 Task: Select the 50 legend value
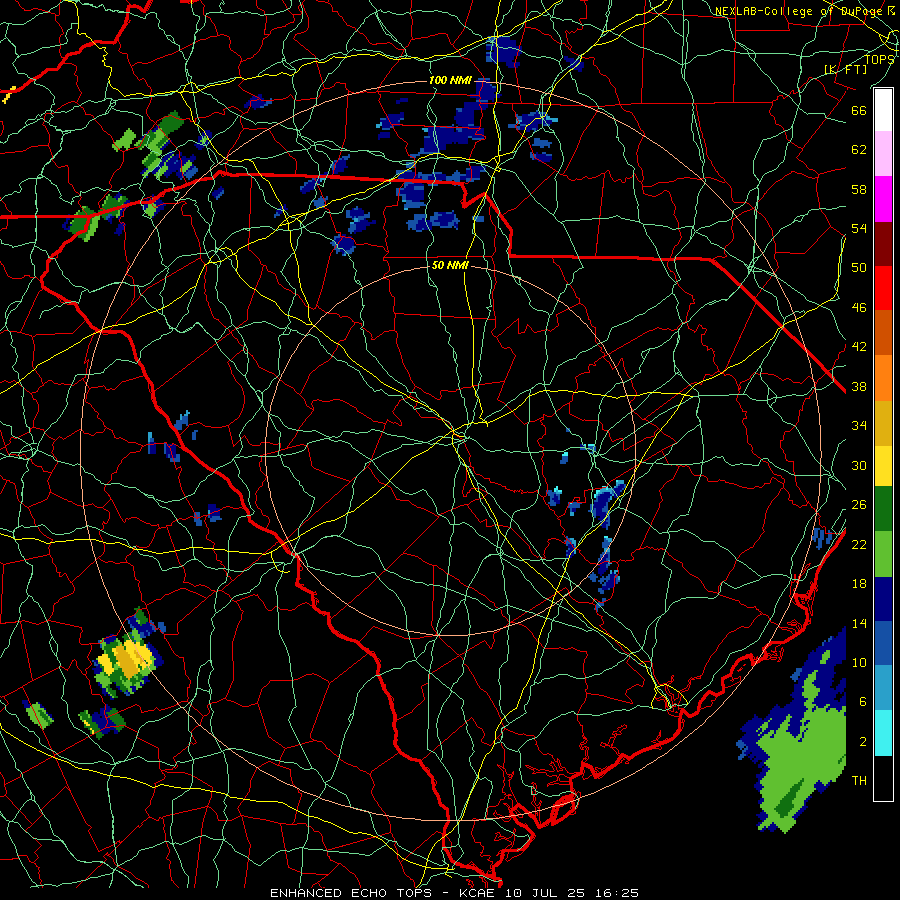(859, 268)
